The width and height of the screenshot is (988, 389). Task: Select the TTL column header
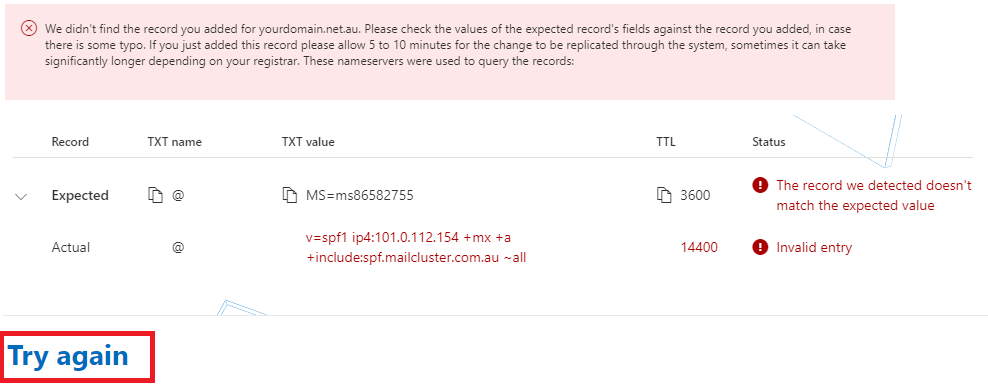point(665,142)
